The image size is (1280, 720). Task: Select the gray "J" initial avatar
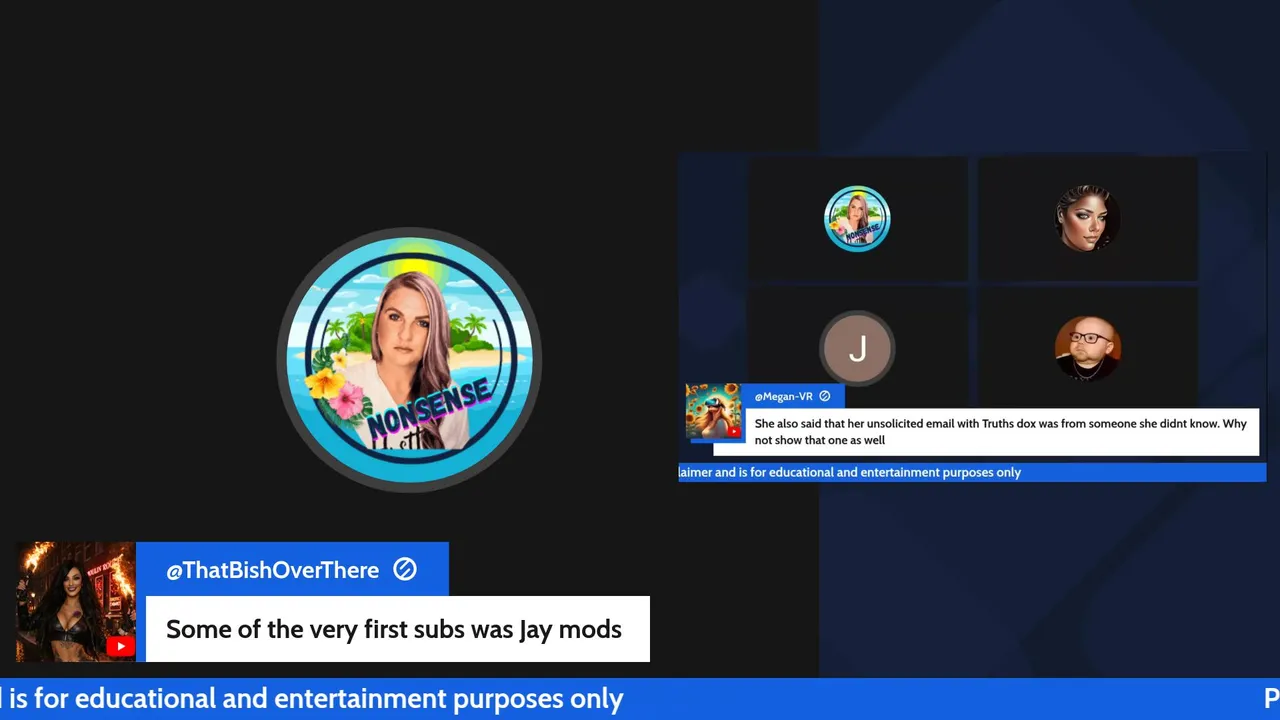(x=857, y=349)
